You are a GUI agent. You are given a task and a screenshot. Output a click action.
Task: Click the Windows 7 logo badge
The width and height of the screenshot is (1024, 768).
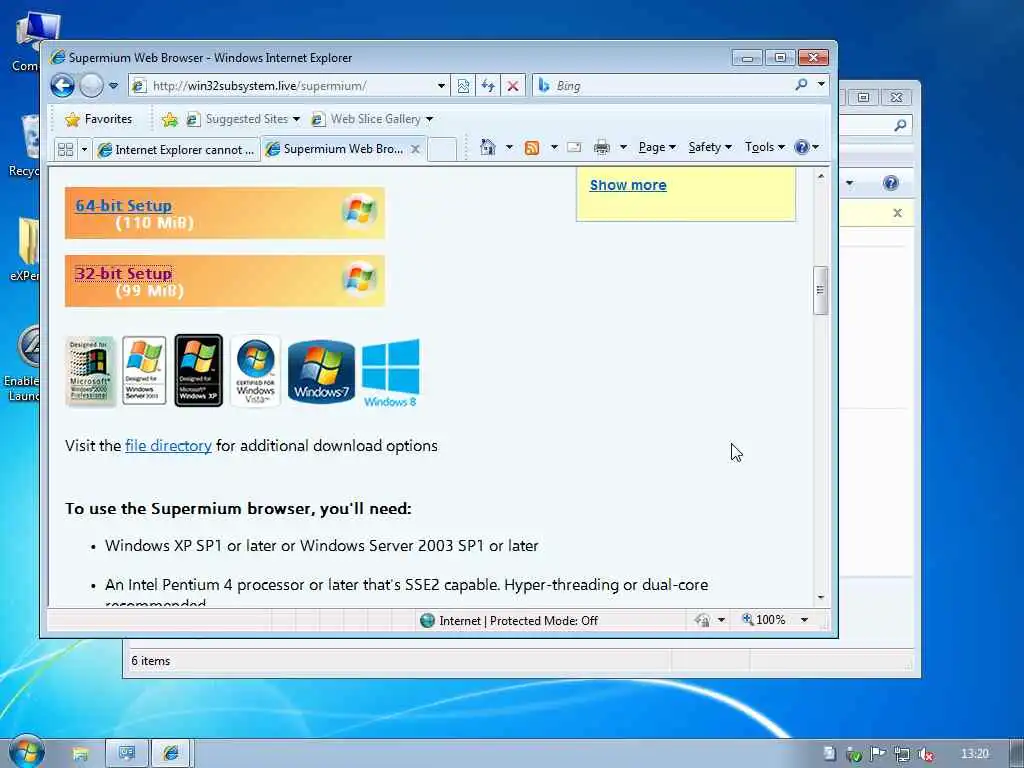coord(321,371)
